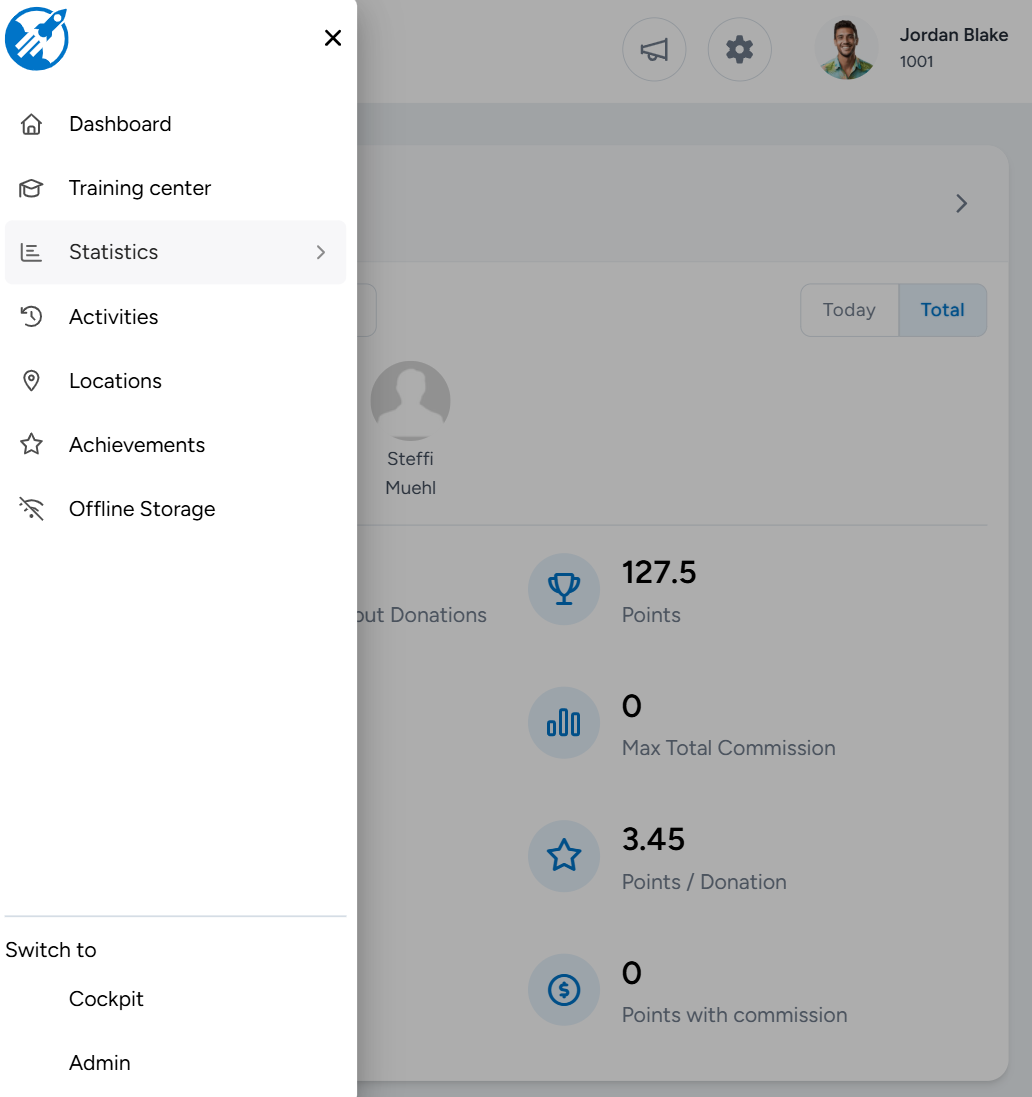Image resolution: width=1032 pixels, height=1097 pixels.
Task: Click the Statistics chart icon
Action: click(31, 252)
